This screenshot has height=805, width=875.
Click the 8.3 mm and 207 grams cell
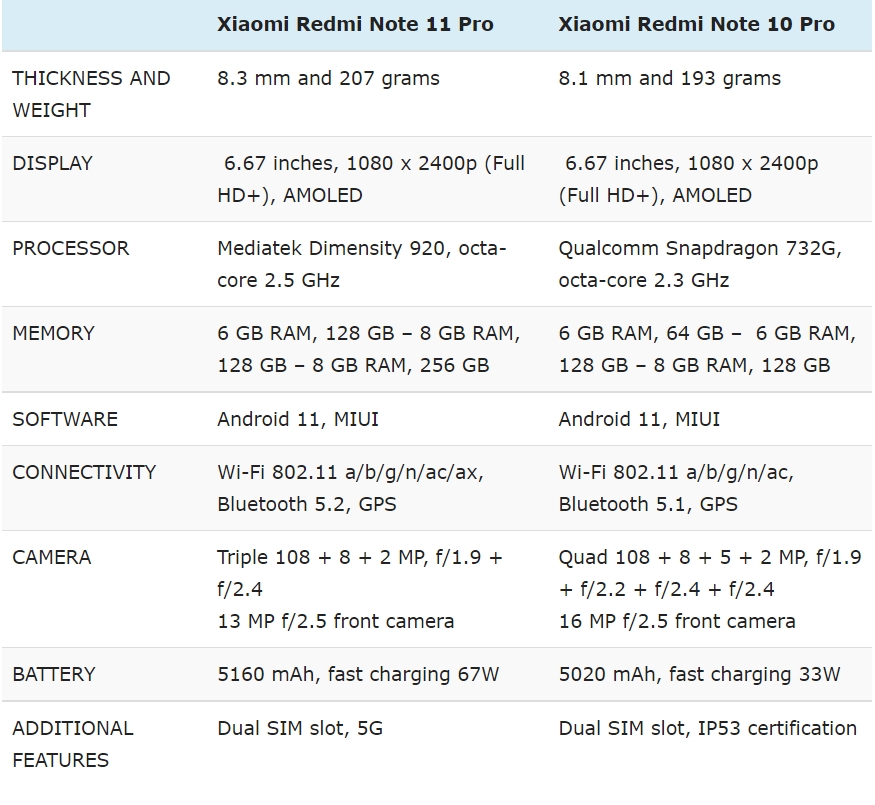[x=328, y=78]
